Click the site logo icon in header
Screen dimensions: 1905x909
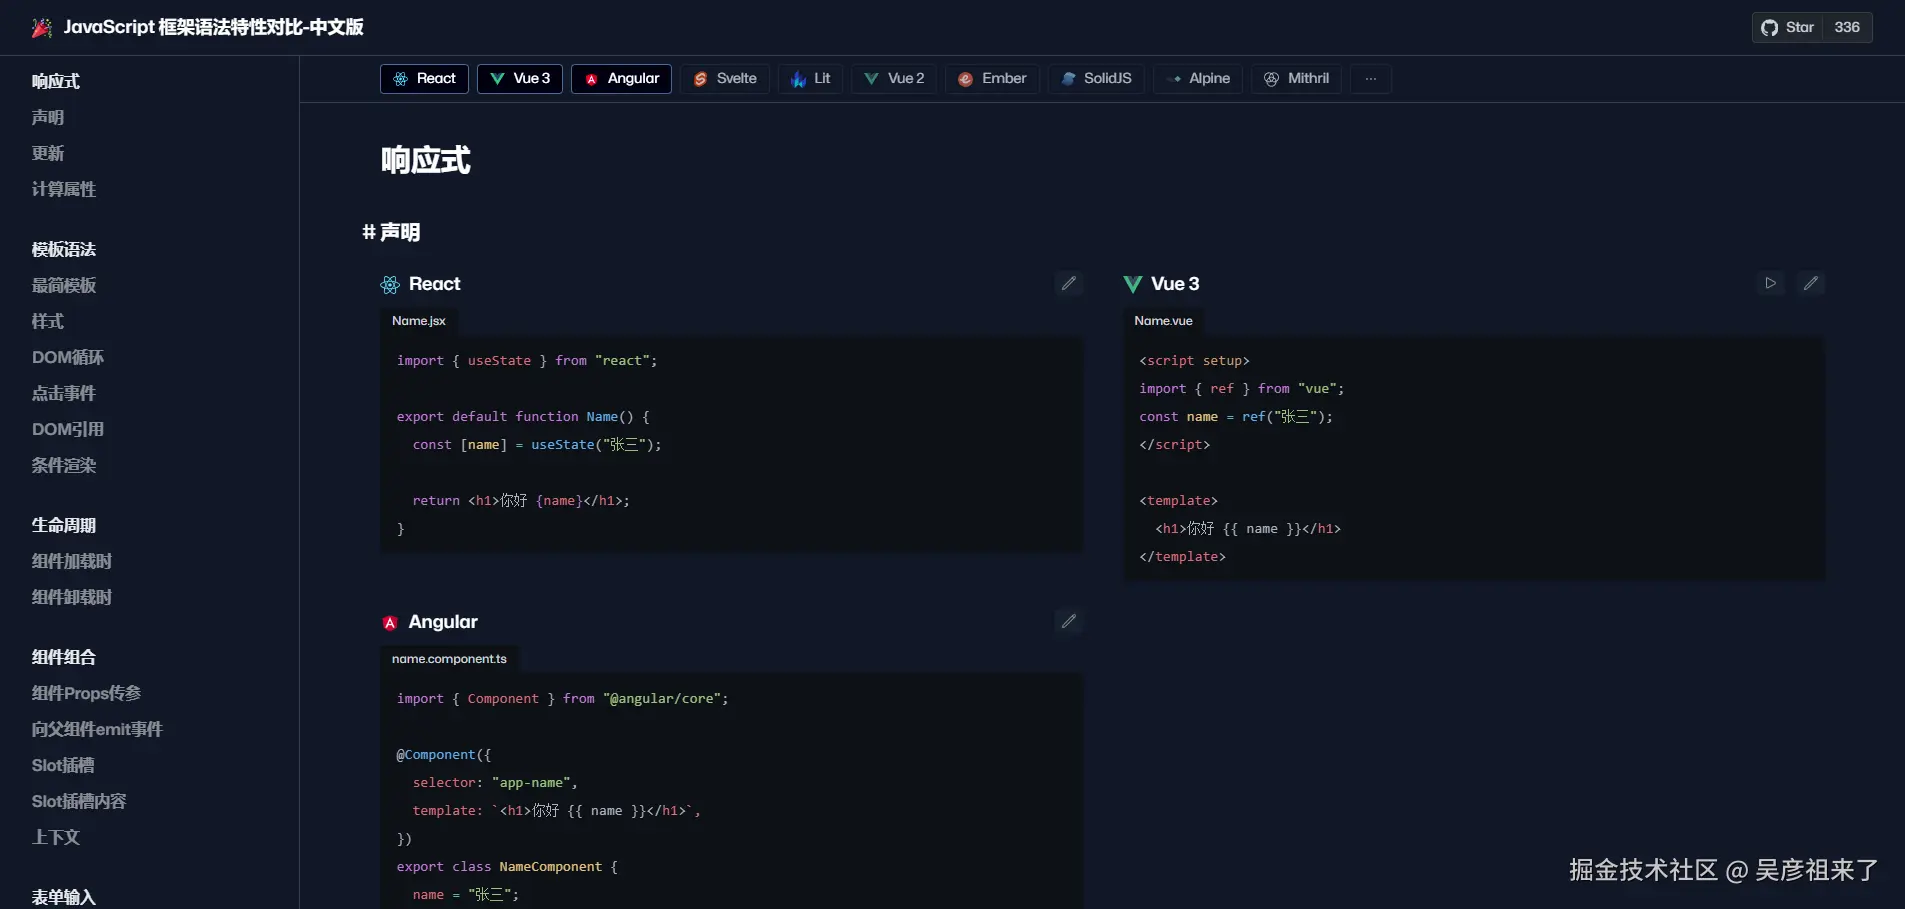(41, 28)
